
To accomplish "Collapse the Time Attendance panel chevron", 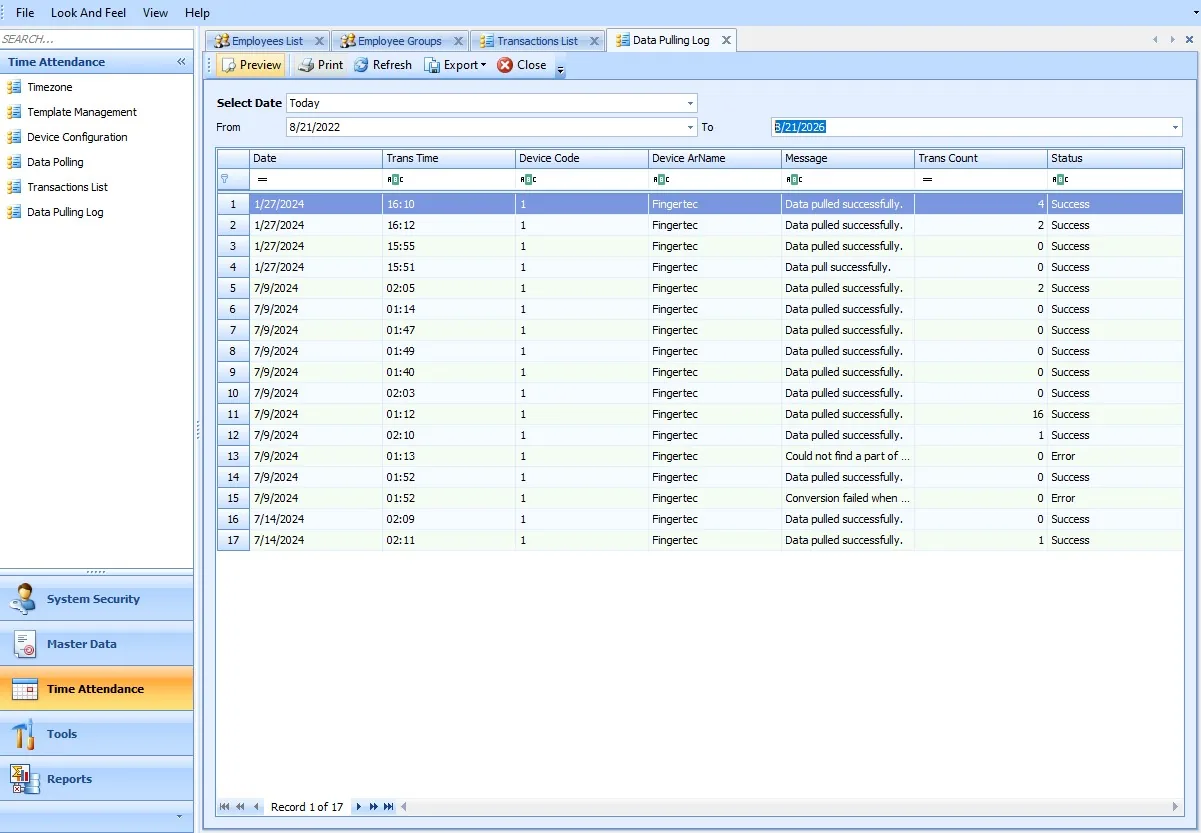I will click(181, 62).
